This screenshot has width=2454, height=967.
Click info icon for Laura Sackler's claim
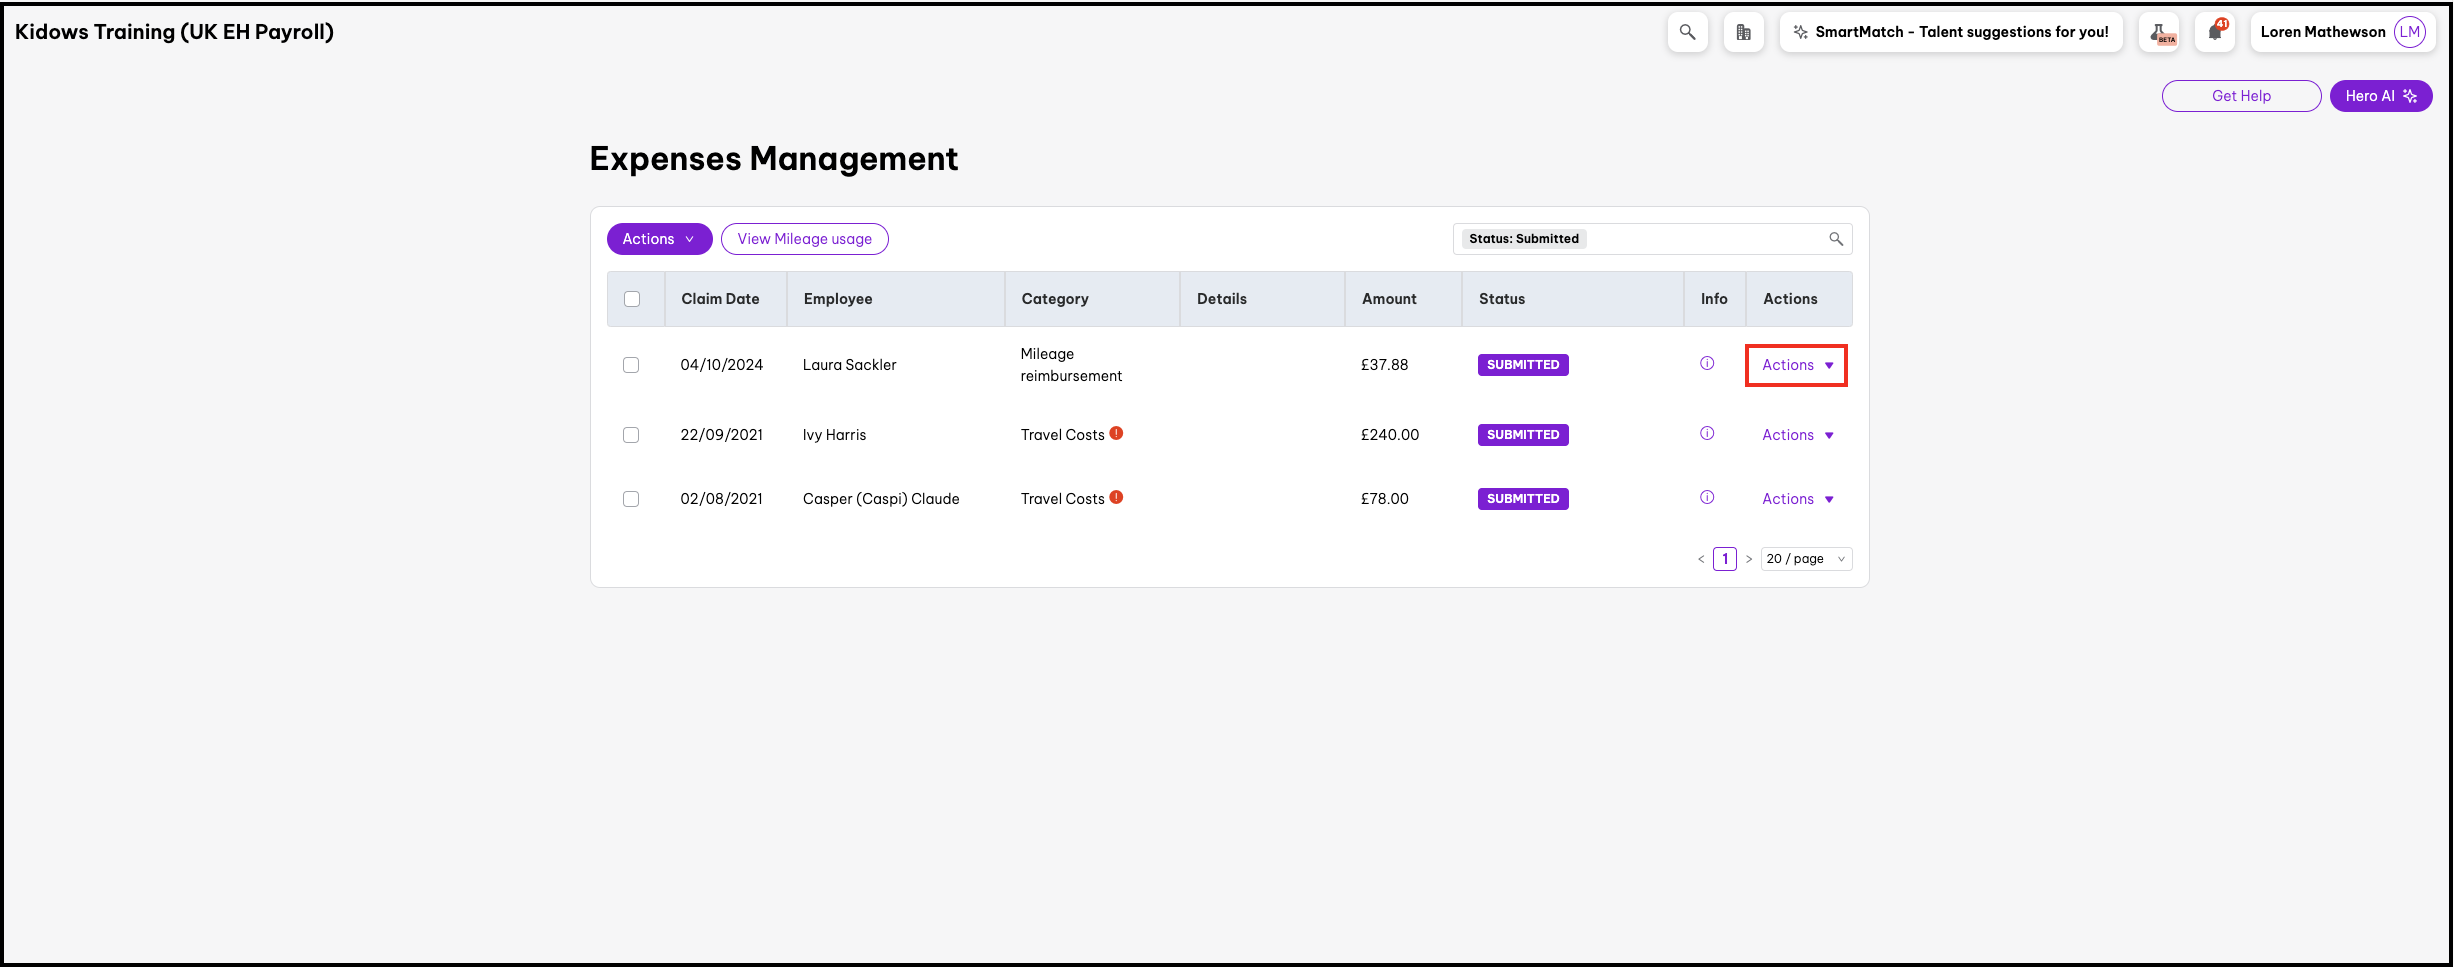1707,364
